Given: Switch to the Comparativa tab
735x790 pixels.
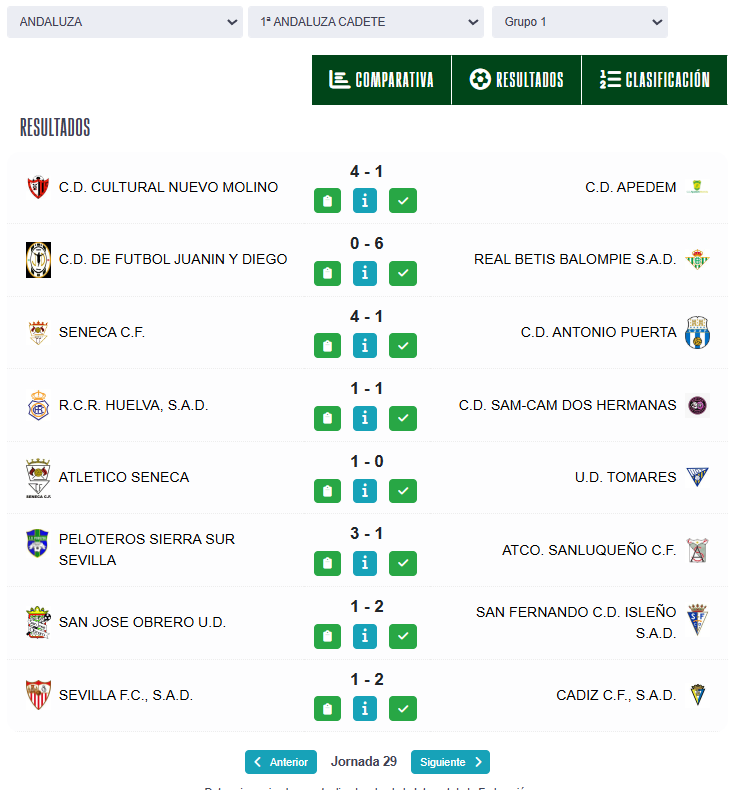Looking at the screenshot, I should (381, 80).
